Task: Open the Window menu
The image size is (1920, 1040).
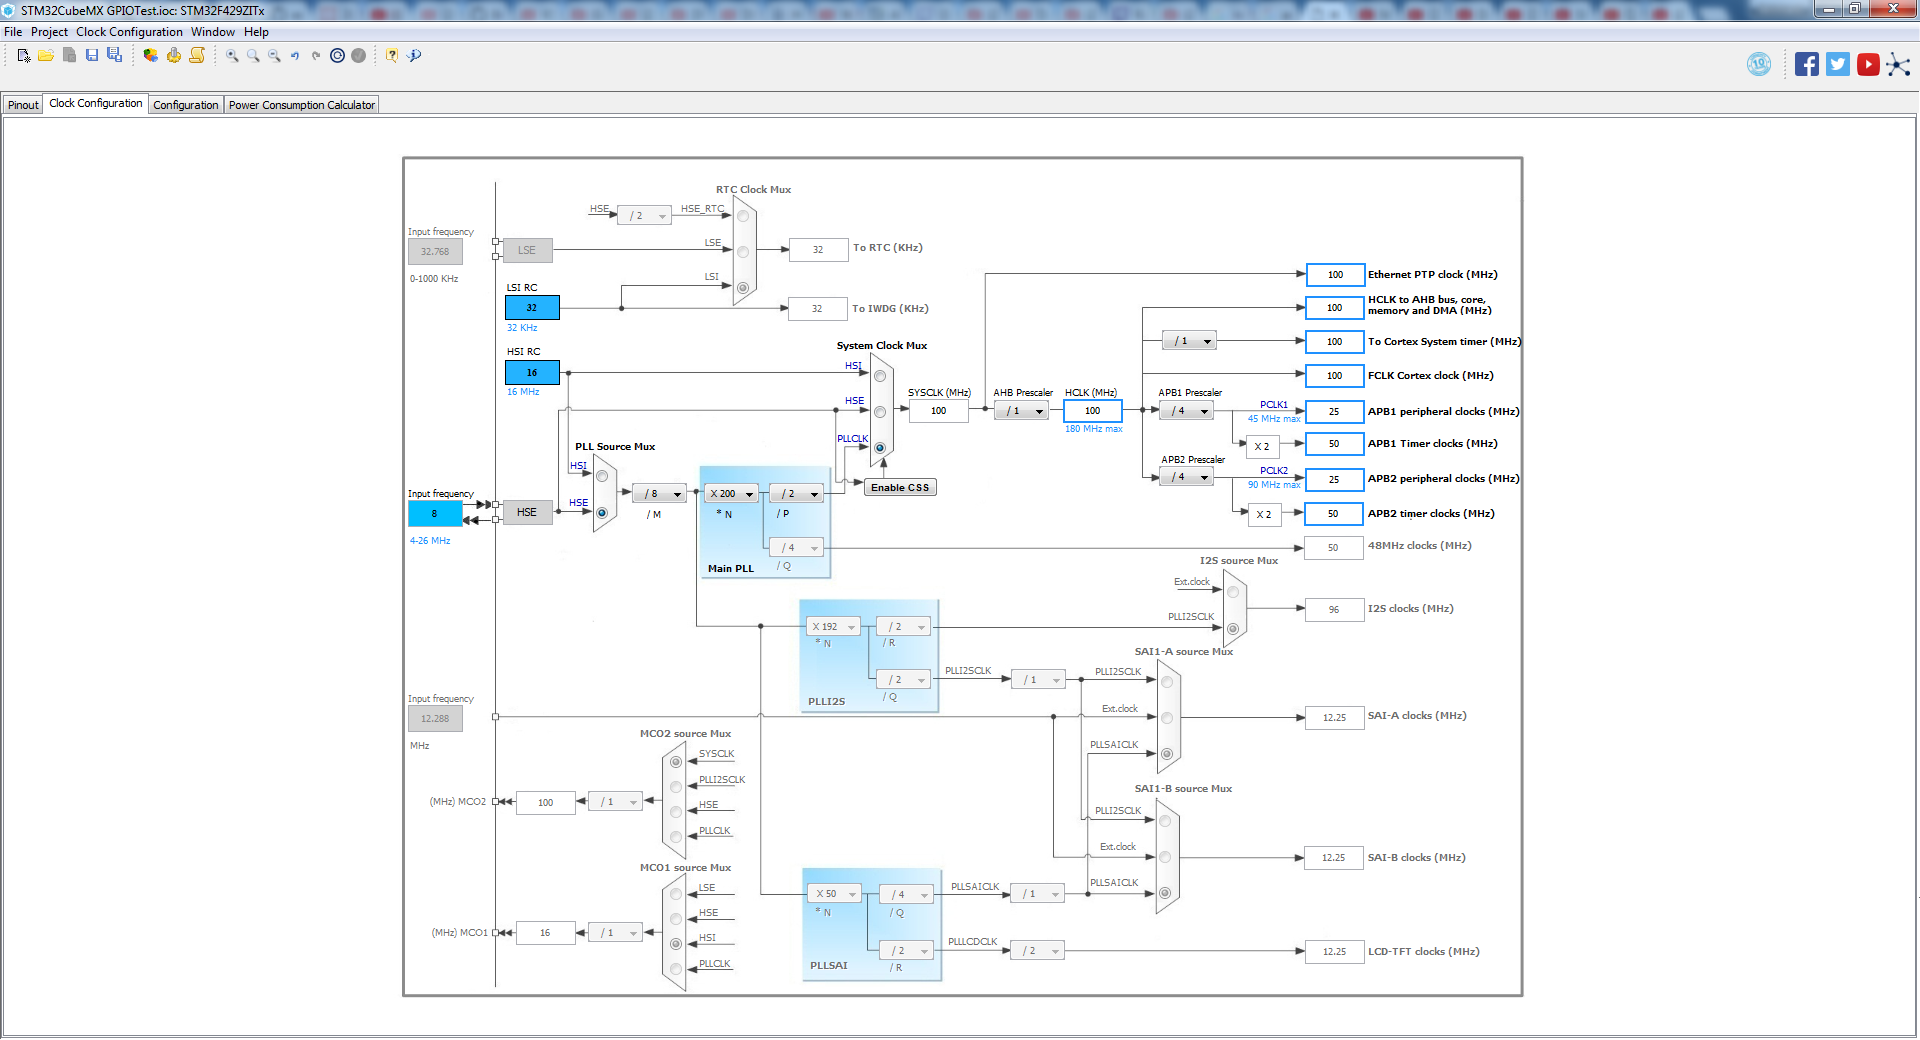Action: tap(213, 32)
